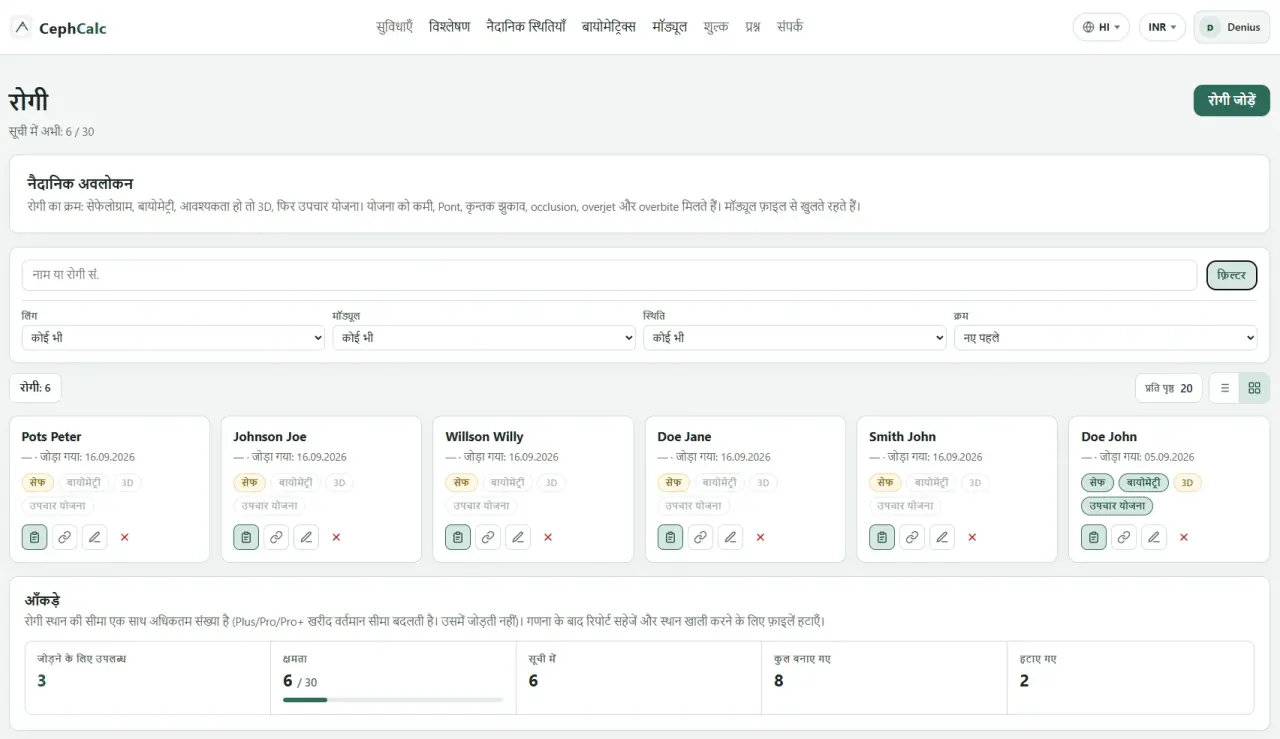Open clipboard icon on Doe John card

click(x=1094, y=537)
